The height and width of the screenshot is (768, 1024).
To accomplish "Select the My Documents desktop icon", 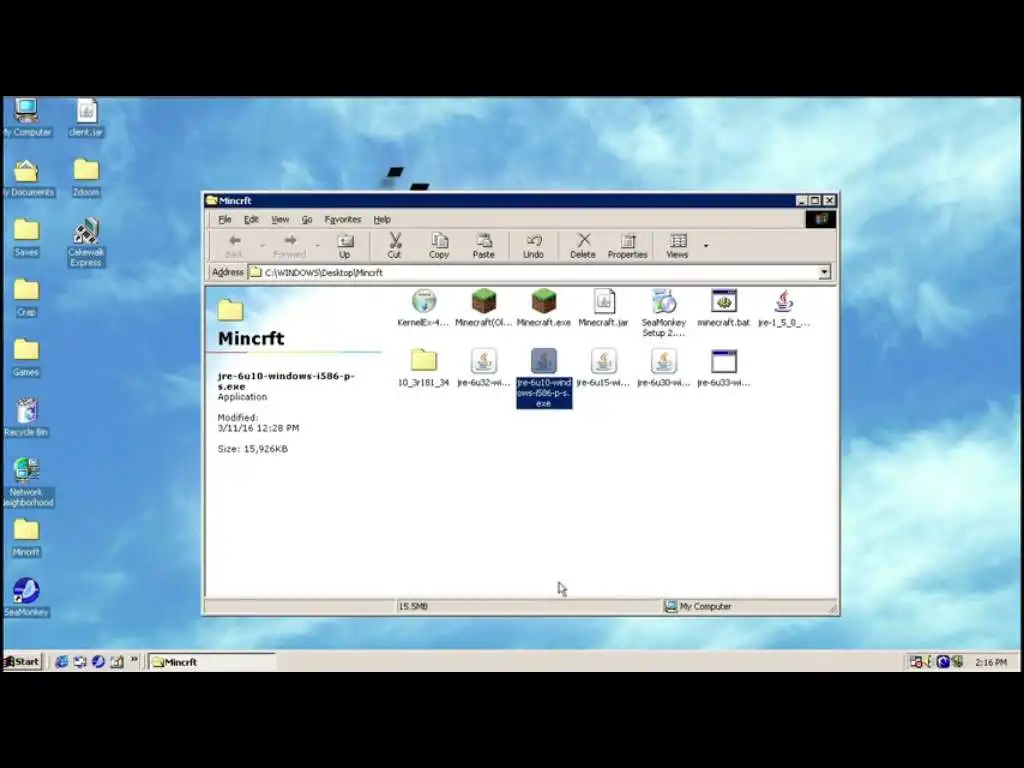I will pyautogui.click(x=26, y=178).
